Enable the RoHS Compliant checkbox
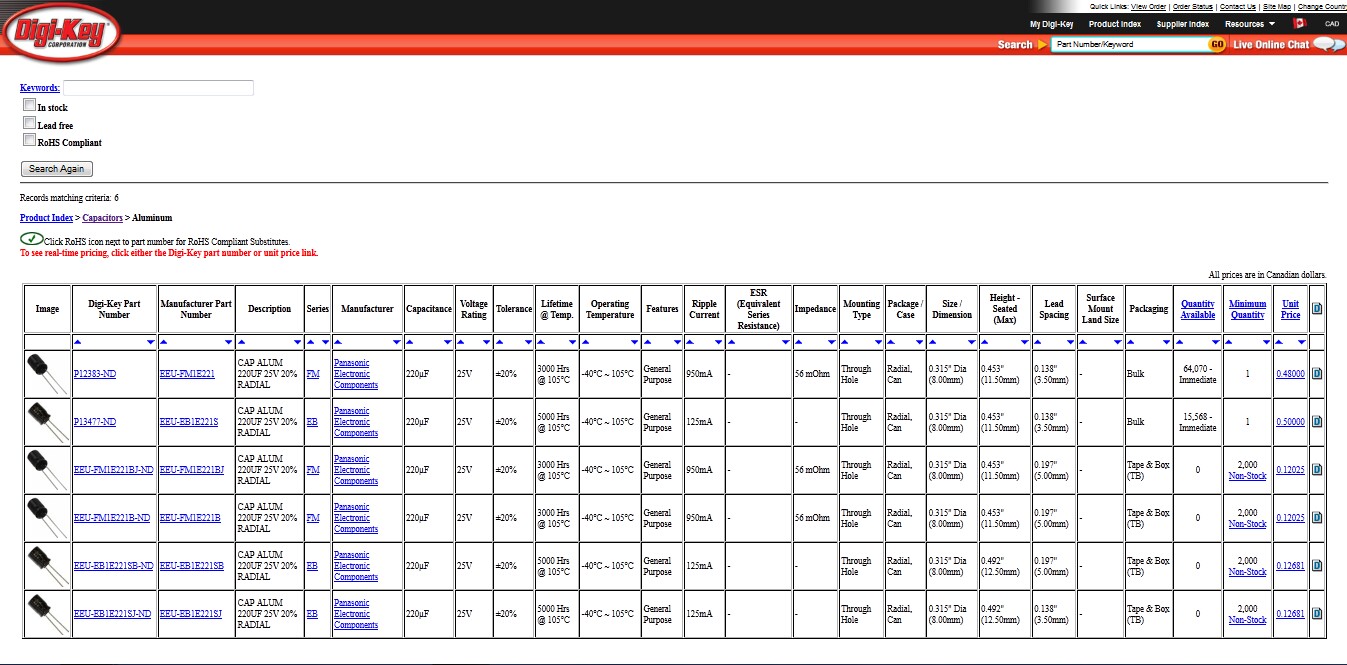The width and height of the screenshot is (1347, 665). [x=29, y=140]
